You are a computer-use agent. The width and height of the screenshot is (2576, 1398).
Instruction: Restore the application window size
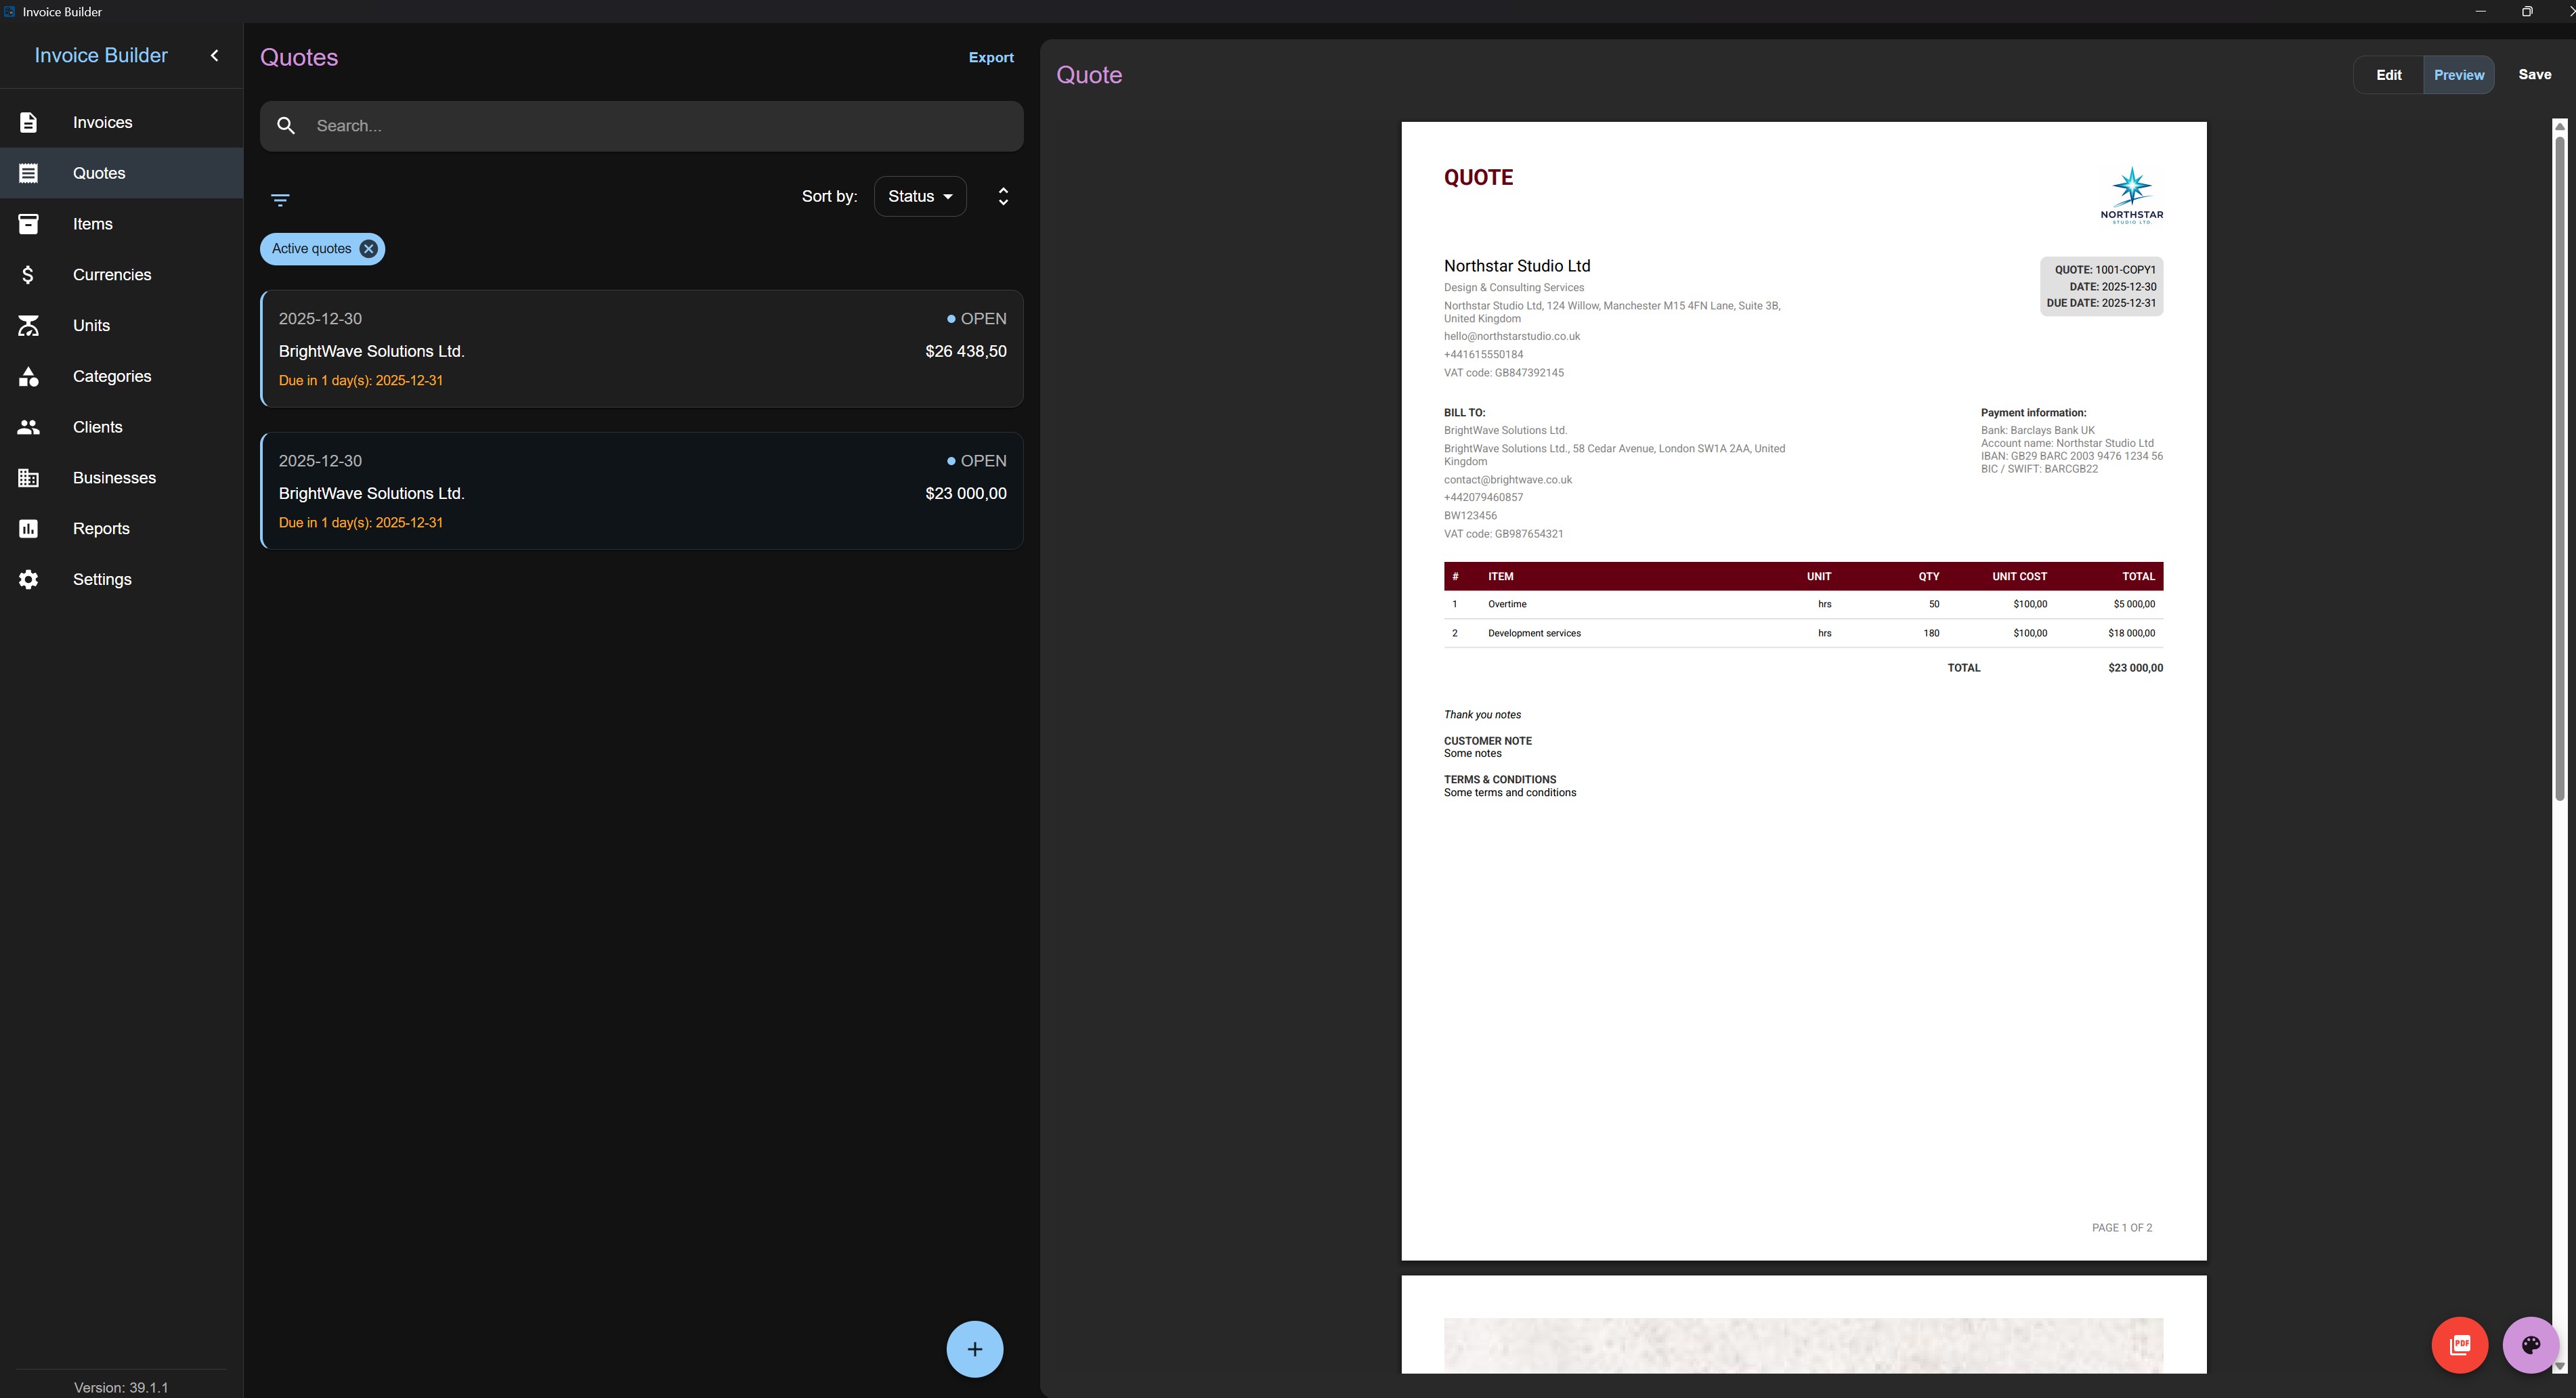tap(2527, 11)
